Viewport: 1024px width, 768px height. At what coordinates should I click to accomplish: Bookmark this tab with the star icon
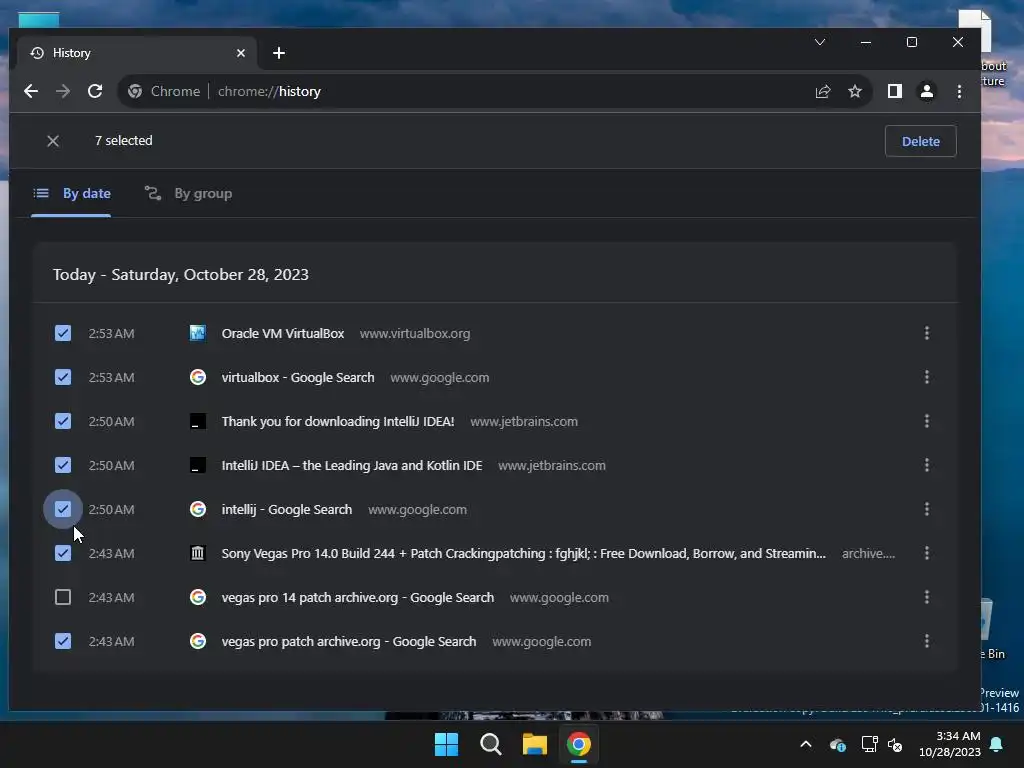pos(855,91)
